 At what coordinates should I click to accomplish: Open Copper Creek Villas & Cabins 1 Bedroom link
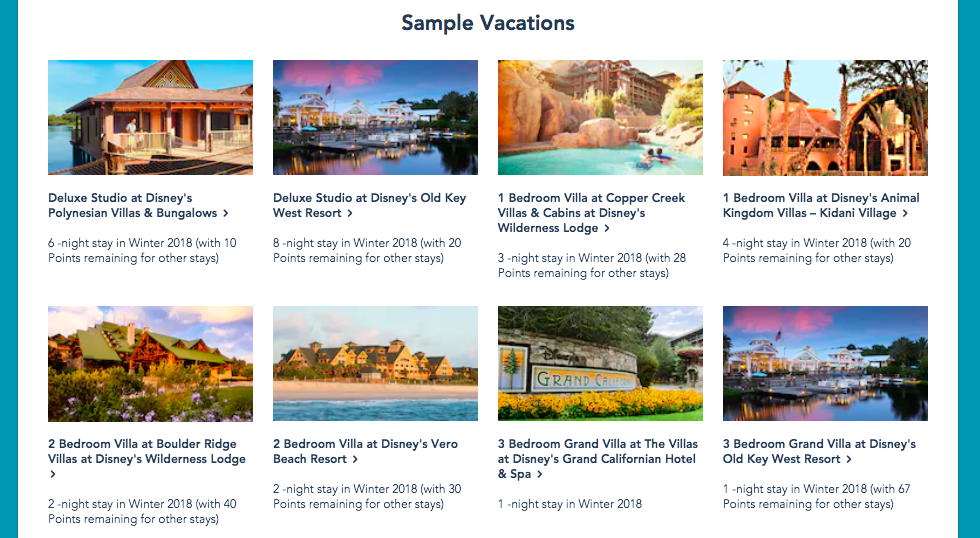click(x=591, y=213)
